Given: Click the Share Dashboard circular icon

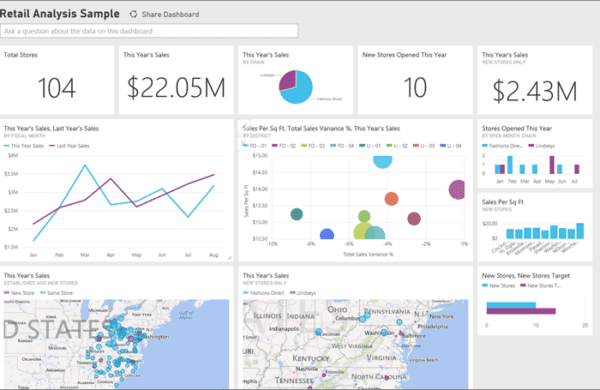Looking at the screenshot, I should [133, 14].
